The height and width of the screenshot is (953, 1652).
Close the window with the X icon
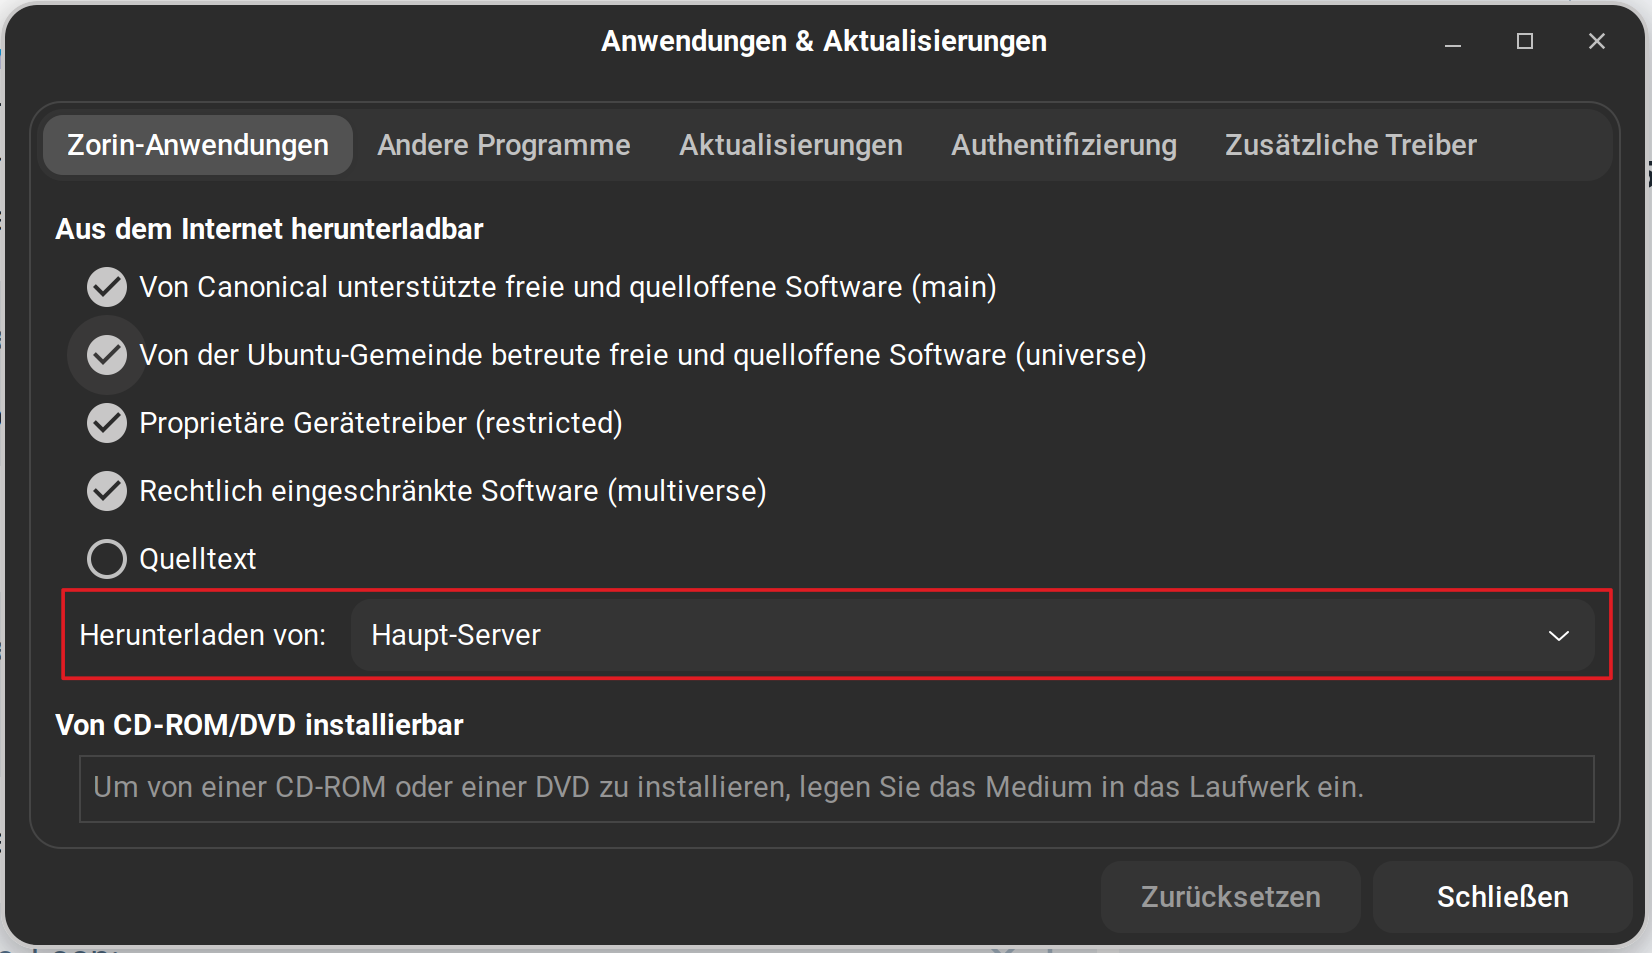tap(1597, 41)
